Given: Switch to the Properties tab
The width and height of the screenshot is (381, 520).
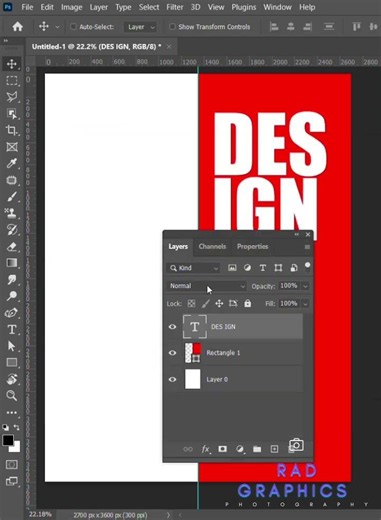Looking at the screenshot, I should (x=252, y=247).
